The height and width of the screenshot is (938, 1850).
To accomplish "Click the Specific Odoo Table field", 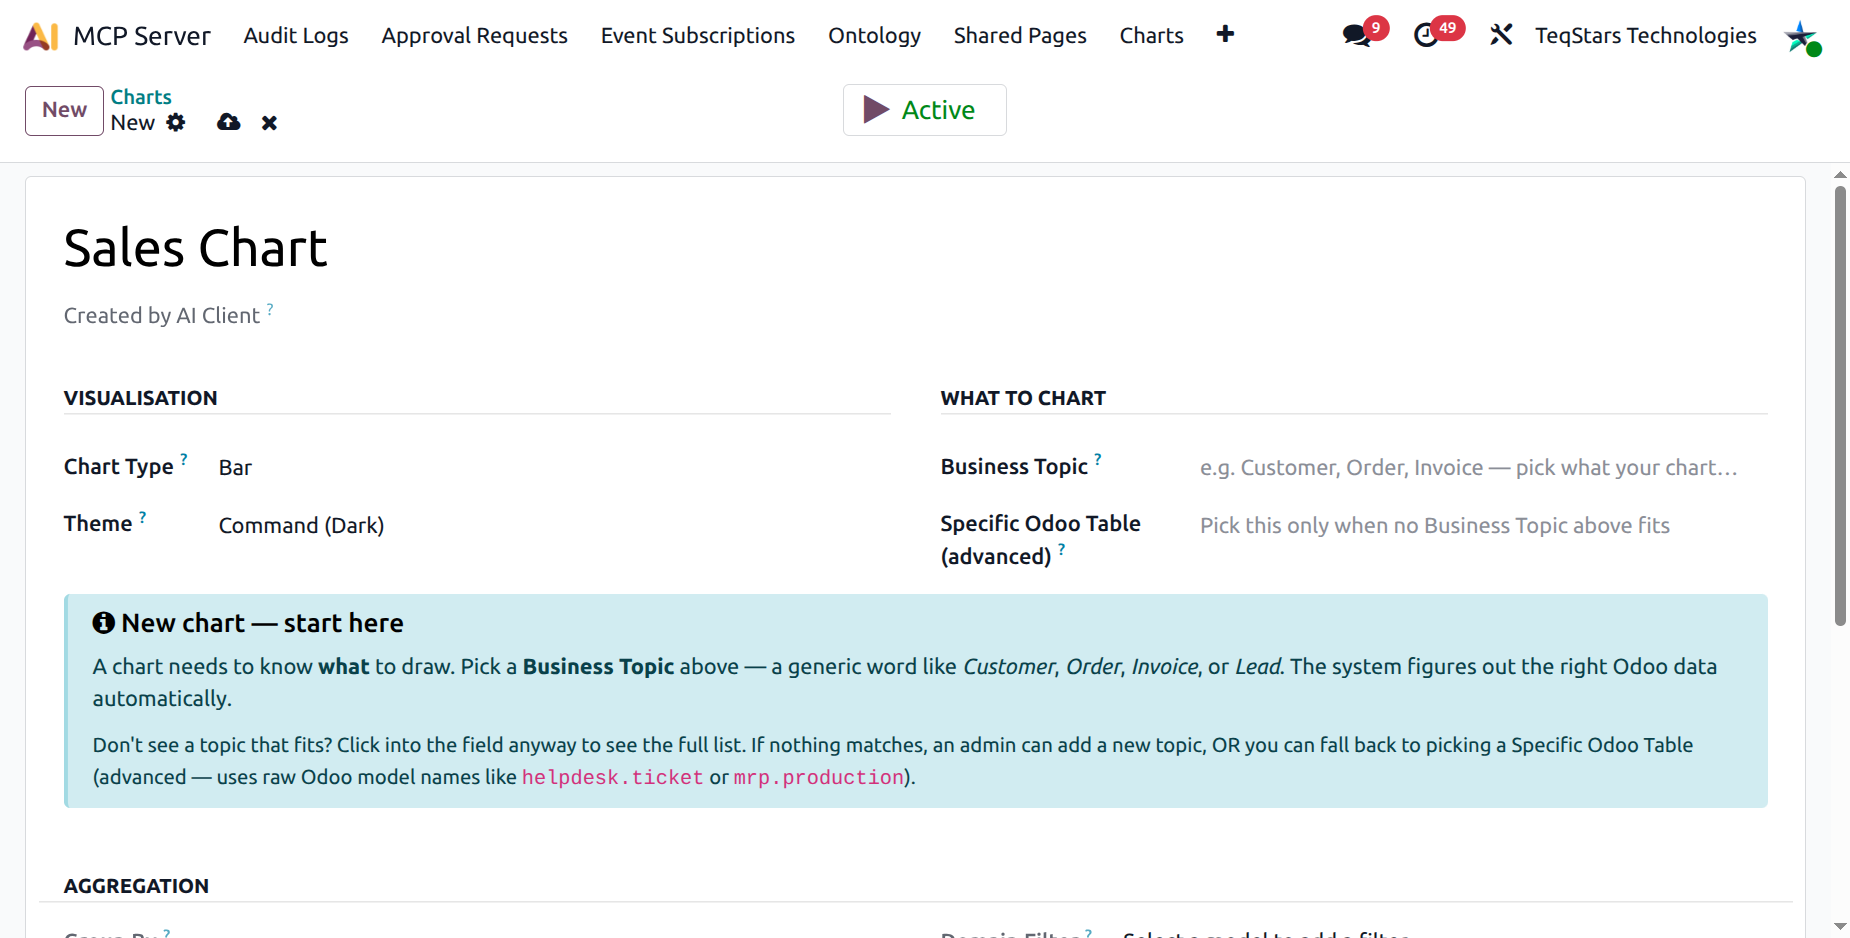I will [1483, 526].
